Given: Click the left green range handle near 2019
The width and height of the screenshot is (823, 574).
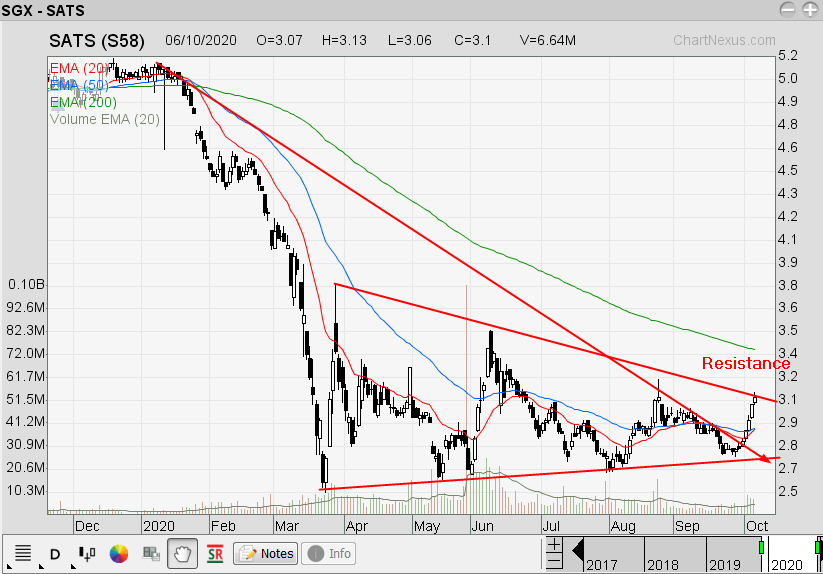Looking at the screenshot, I should [x=762, y=547].
